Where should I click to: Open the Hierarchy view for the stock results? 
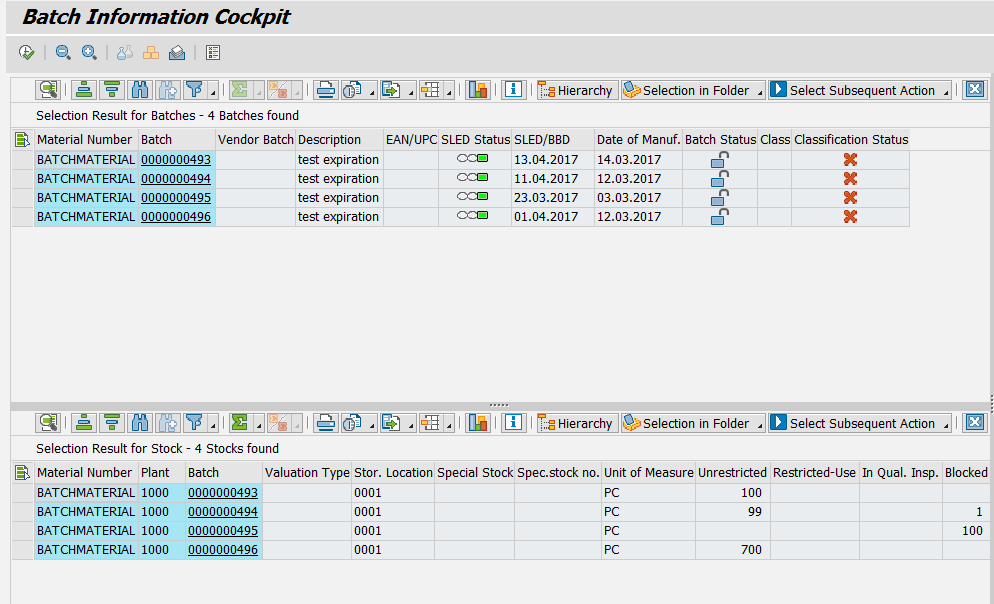(577, 423)
